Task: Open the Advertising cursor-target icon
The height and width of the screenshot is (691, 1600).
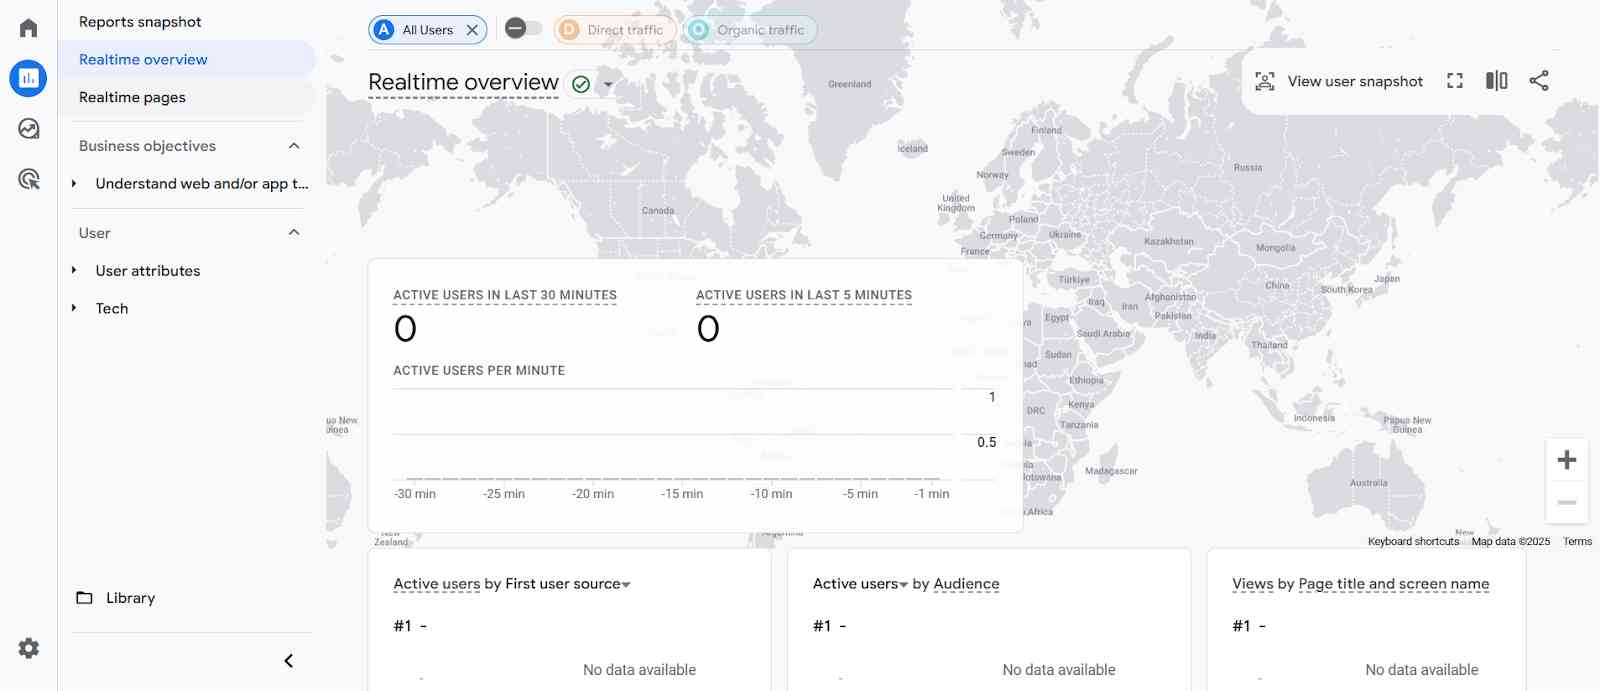Action: pyautogui.click(x=29, y=180)
